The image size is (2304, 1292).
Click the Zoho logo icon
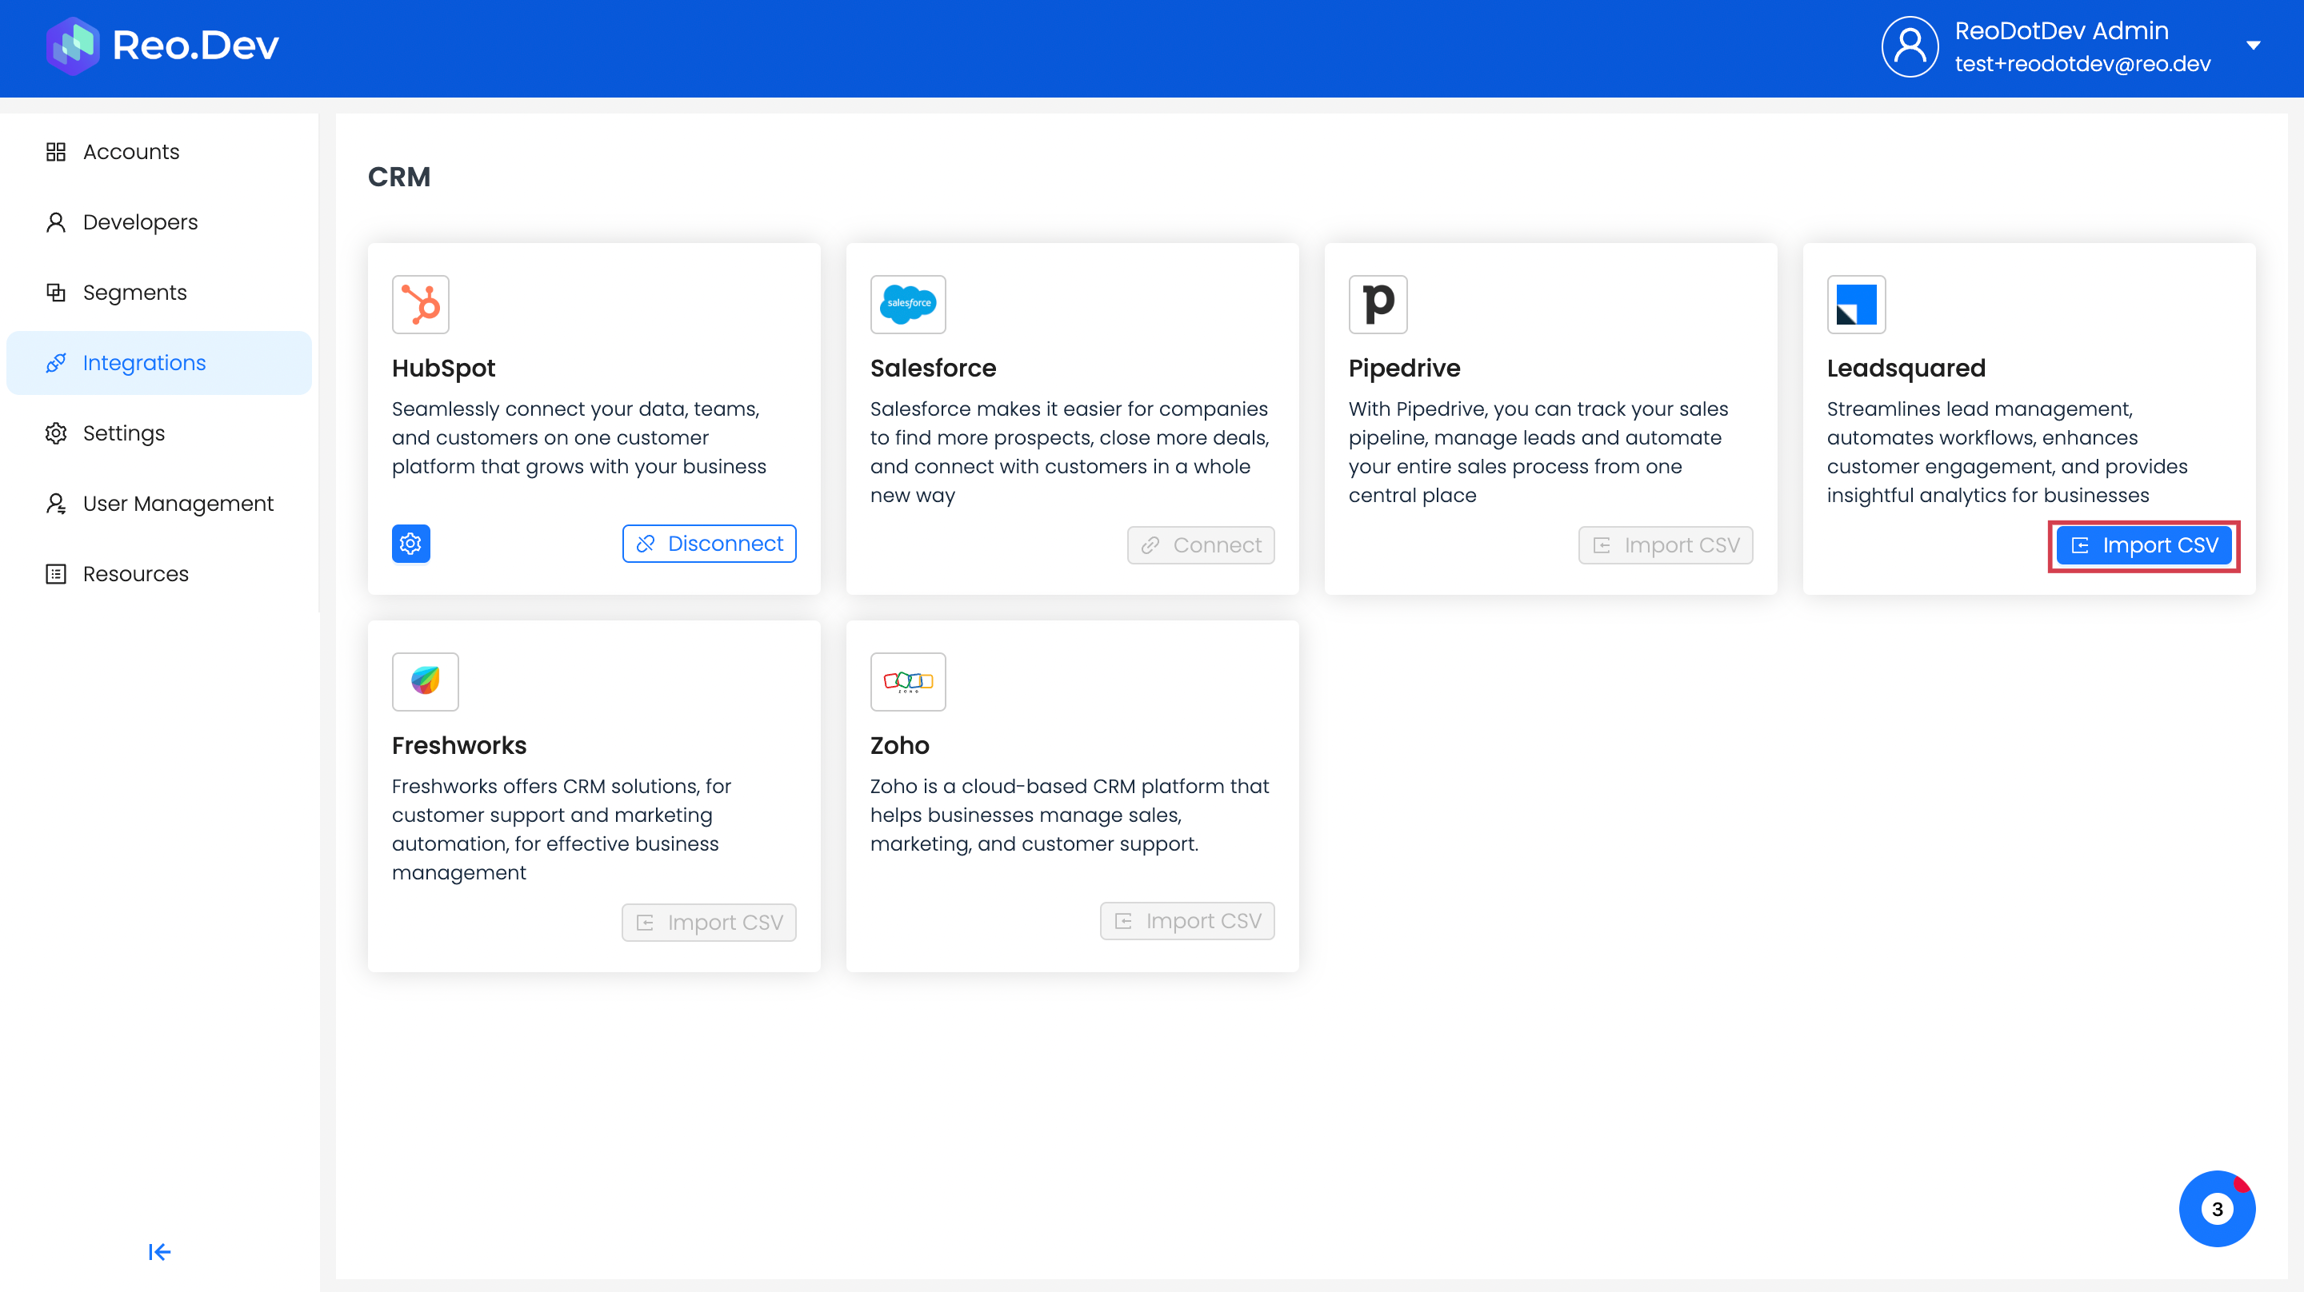[907, 681]
